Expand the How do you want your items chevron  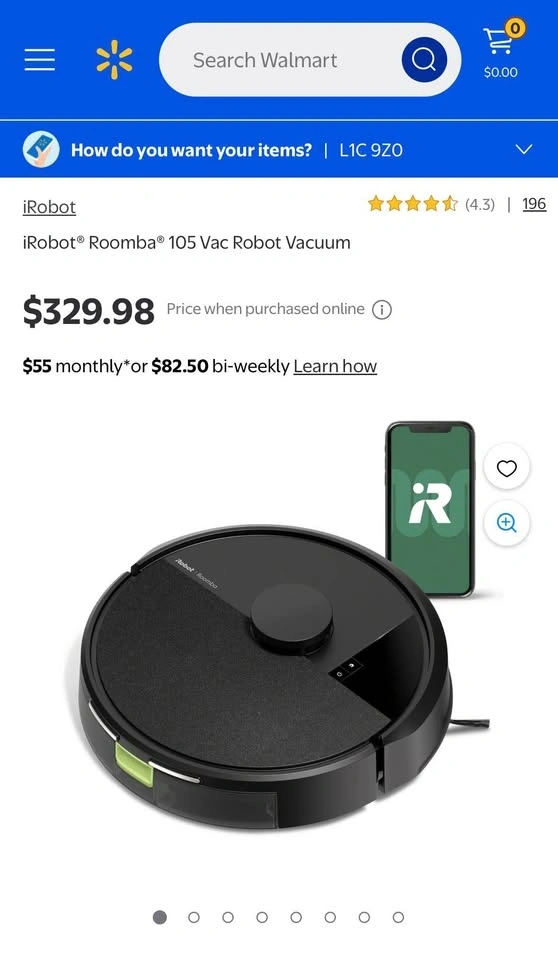(524, 149)
